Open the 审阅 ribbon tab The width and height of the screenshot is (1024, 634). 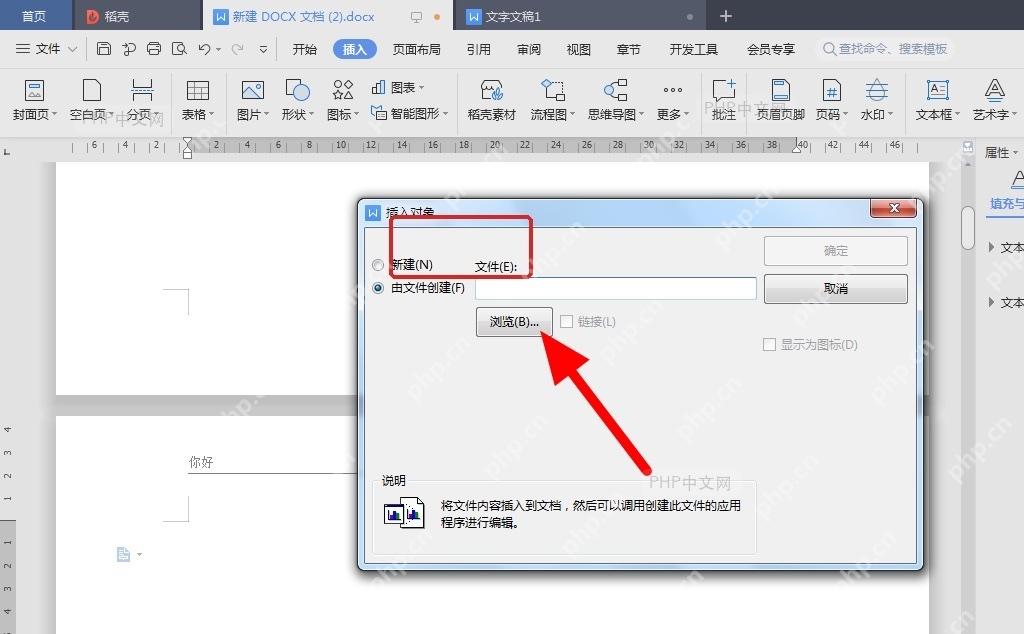click(x=528, y=49)
